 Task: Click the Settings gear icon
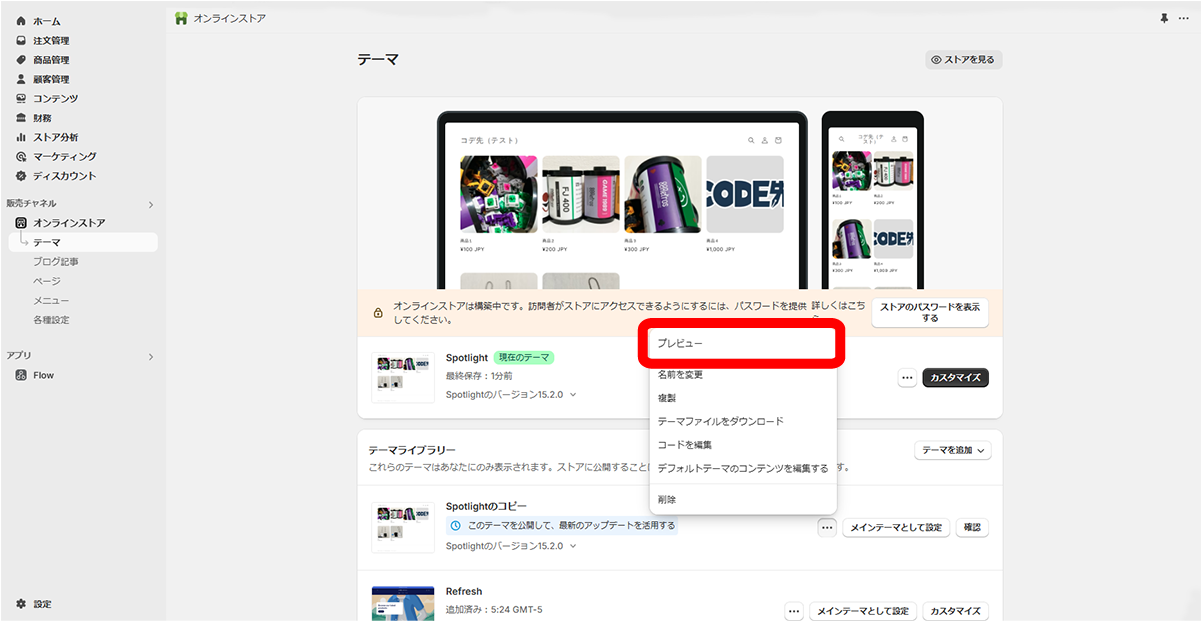coord(21,604)
